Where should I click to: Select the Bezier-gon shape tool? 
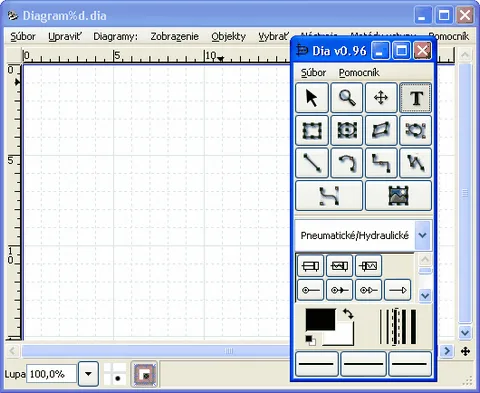[x=416, y=130]
